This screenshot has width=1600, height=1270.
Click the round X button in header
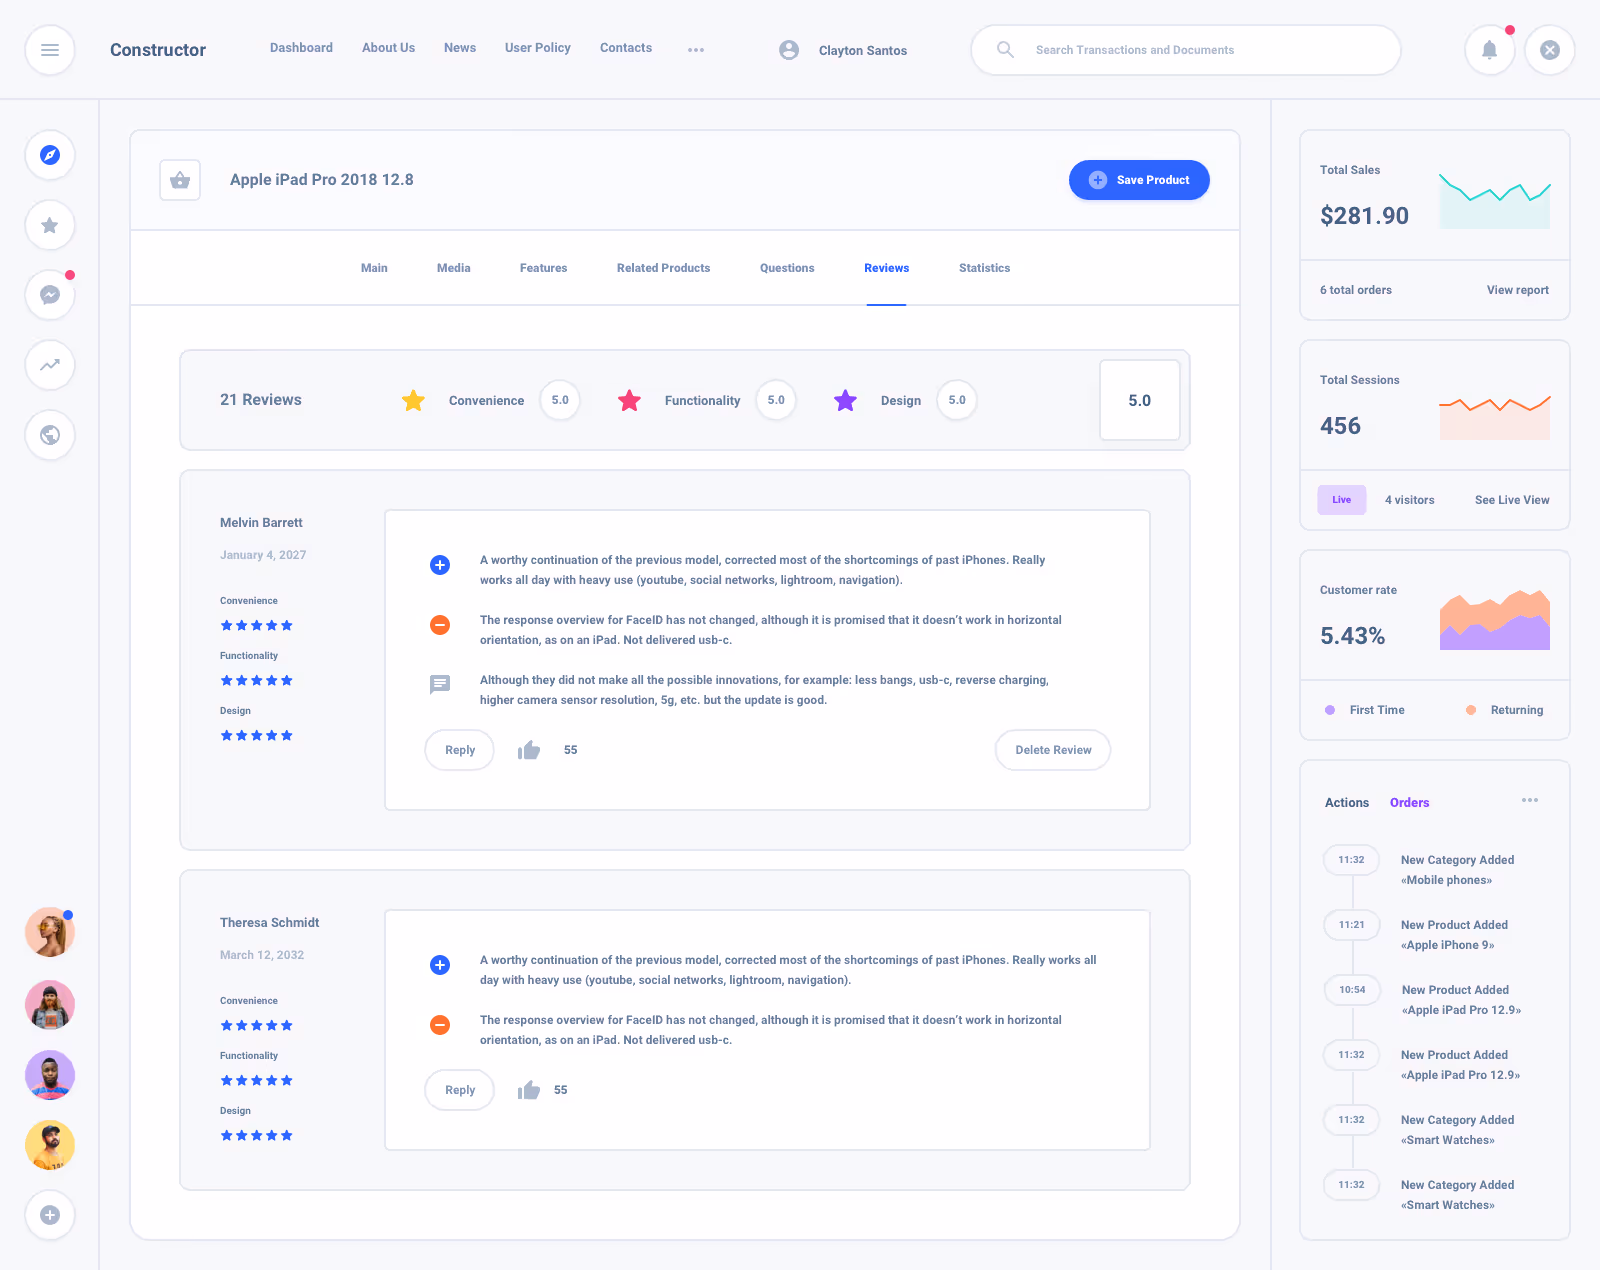click(1550, 50)
